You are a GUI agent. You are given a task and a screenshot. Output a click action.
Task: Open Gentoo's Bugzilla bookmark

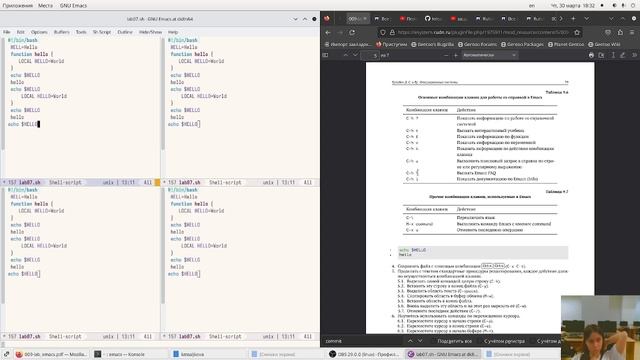tap(433, 44)
